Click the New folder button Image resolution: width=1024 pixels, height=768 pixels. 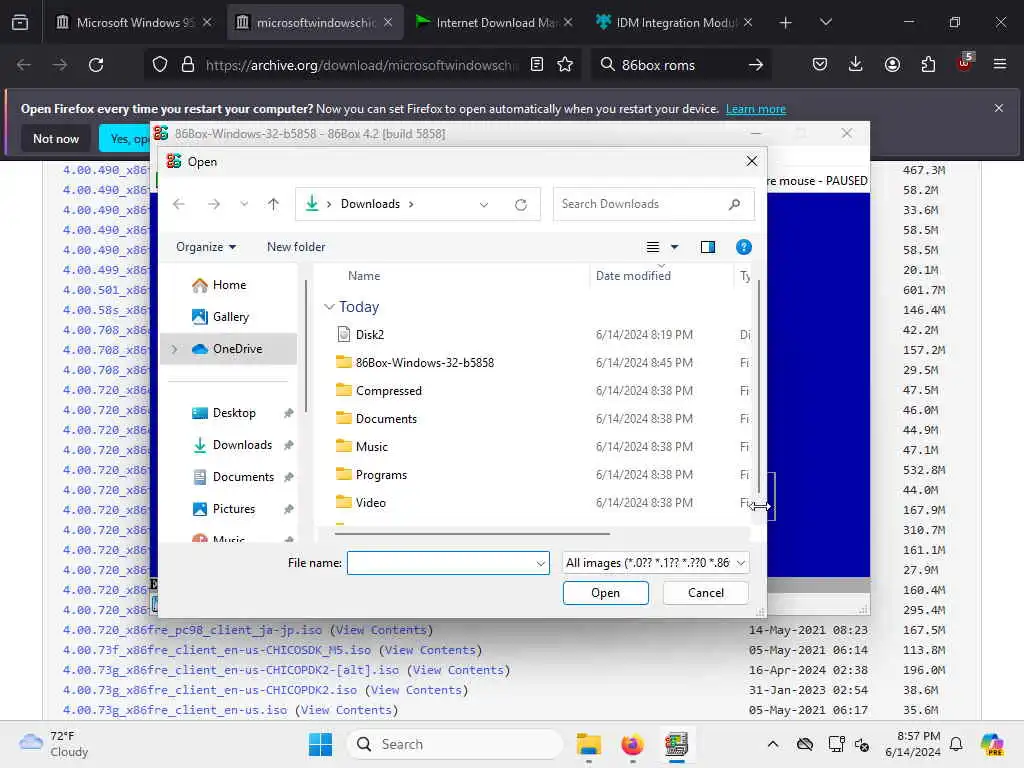click(x=296, y=247)
